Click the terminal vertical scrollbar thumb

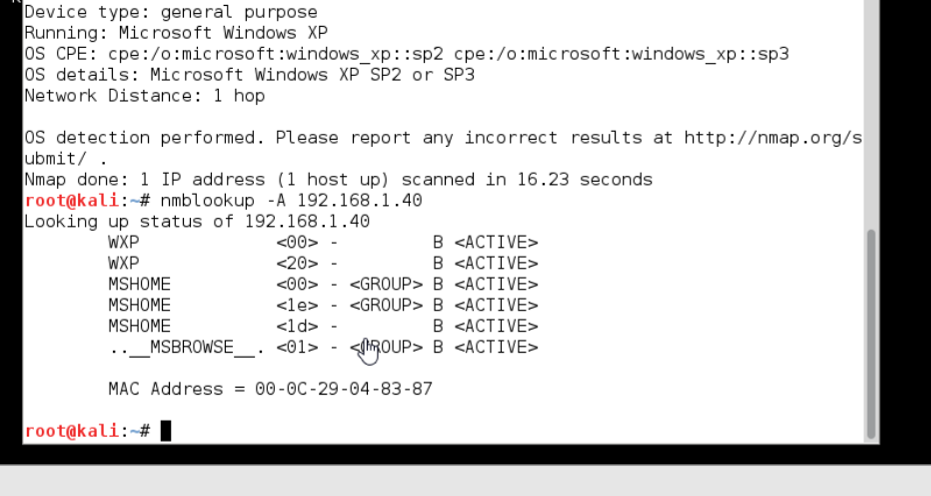872,334
